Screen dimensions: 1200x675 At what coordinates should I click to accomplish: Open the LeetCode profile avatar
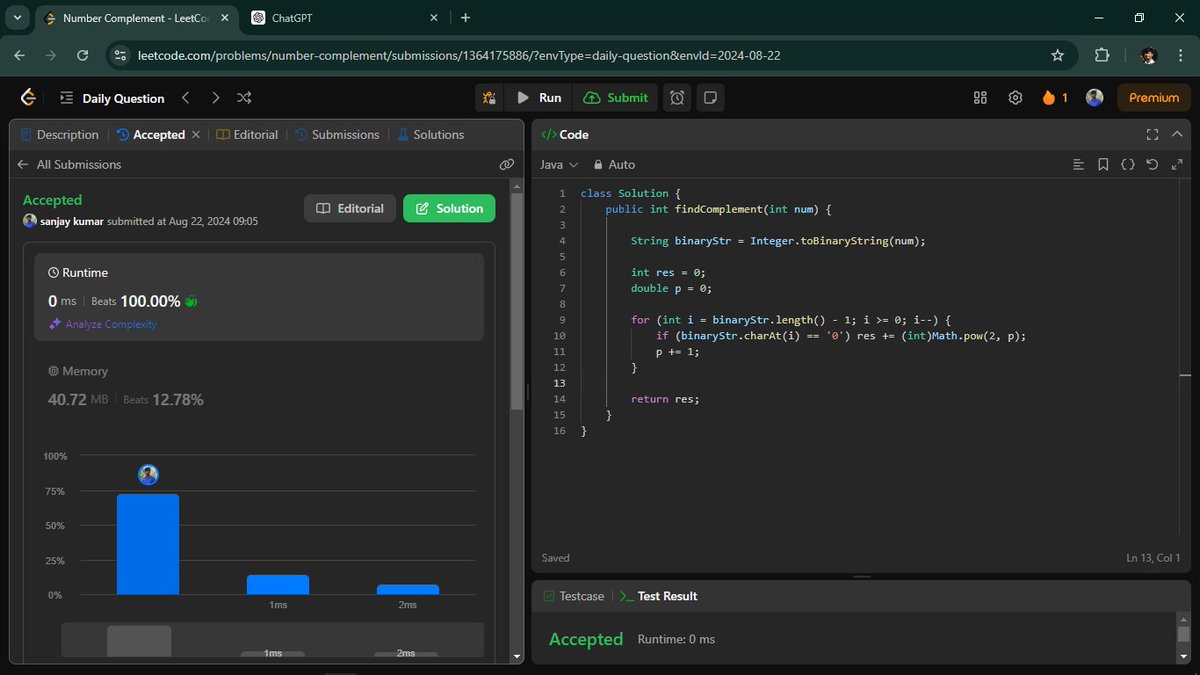(x=1095, y=98)
